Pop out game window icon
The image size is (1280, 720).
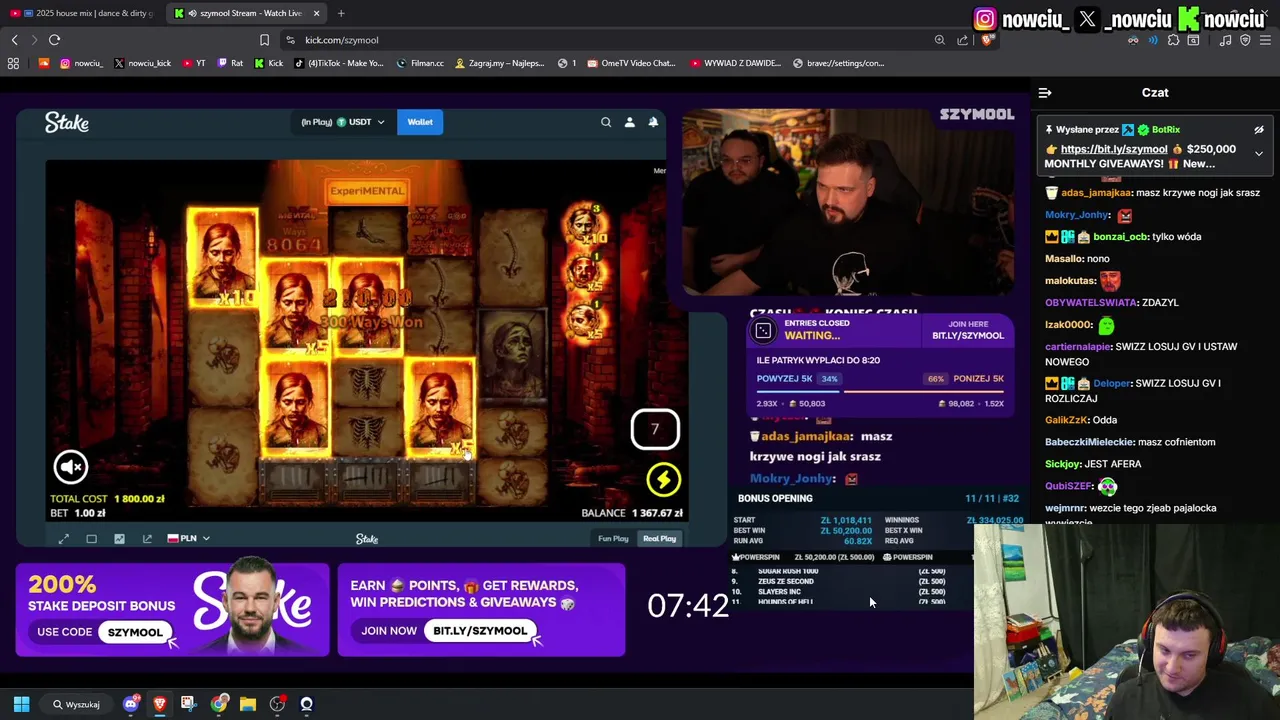[x=147, y=539]
